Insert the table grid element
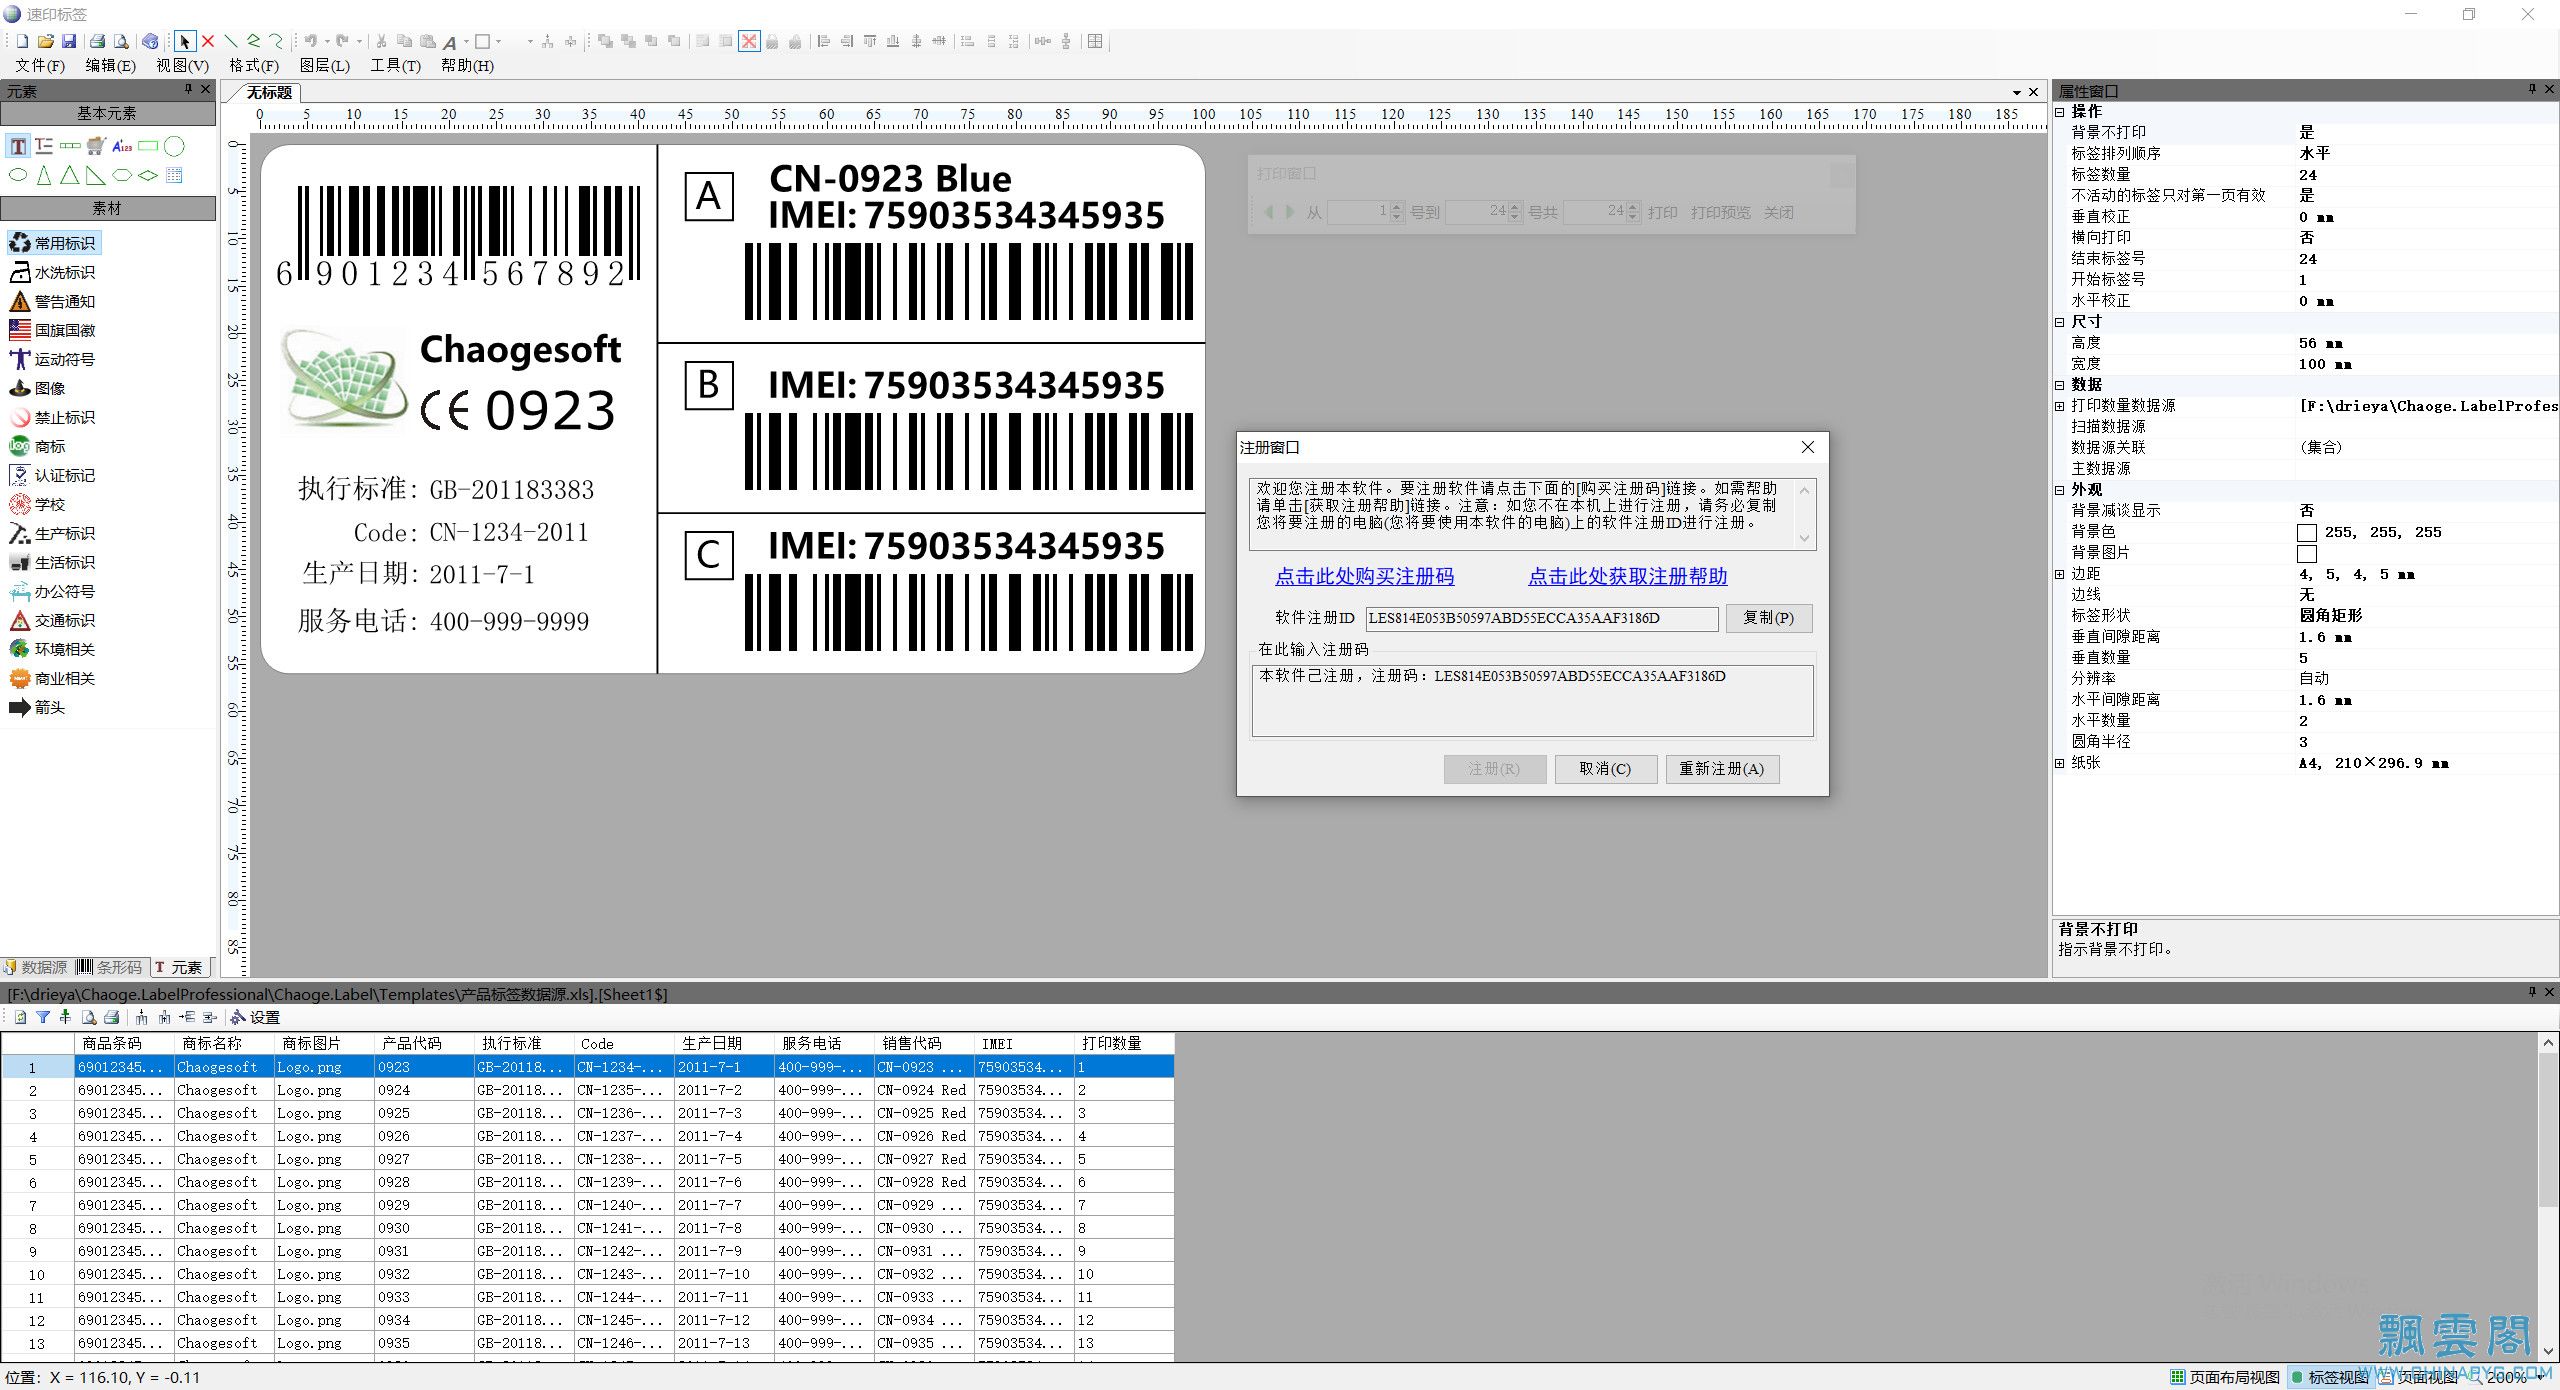The height and width of the screenshot is (1390, 2560). coord(174,175)
